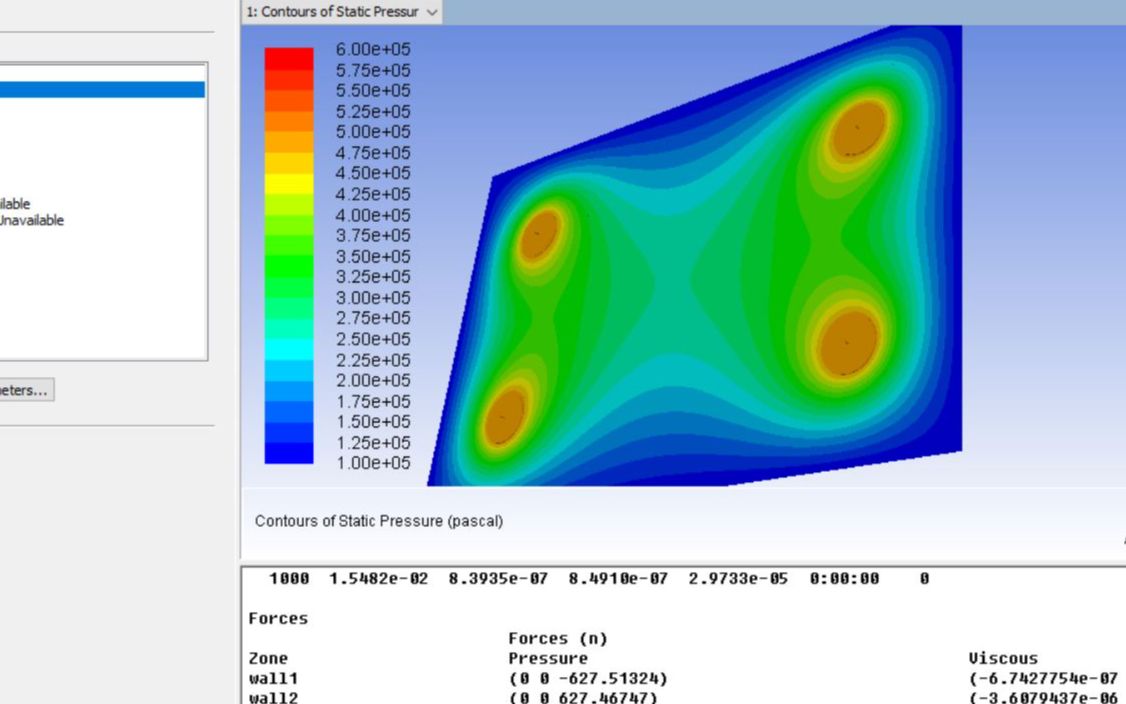Viewport: 1126px width, 704px height.
Task: Probe the upper-right high-pressure spot on the contour
Action: click(x=858, y=129)
